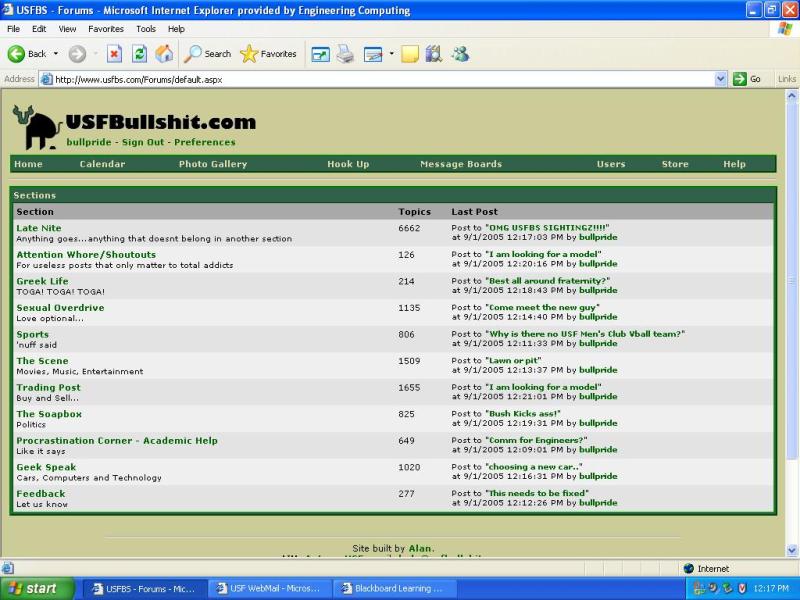Open the Trading Post section

click(x=48, y=387)
